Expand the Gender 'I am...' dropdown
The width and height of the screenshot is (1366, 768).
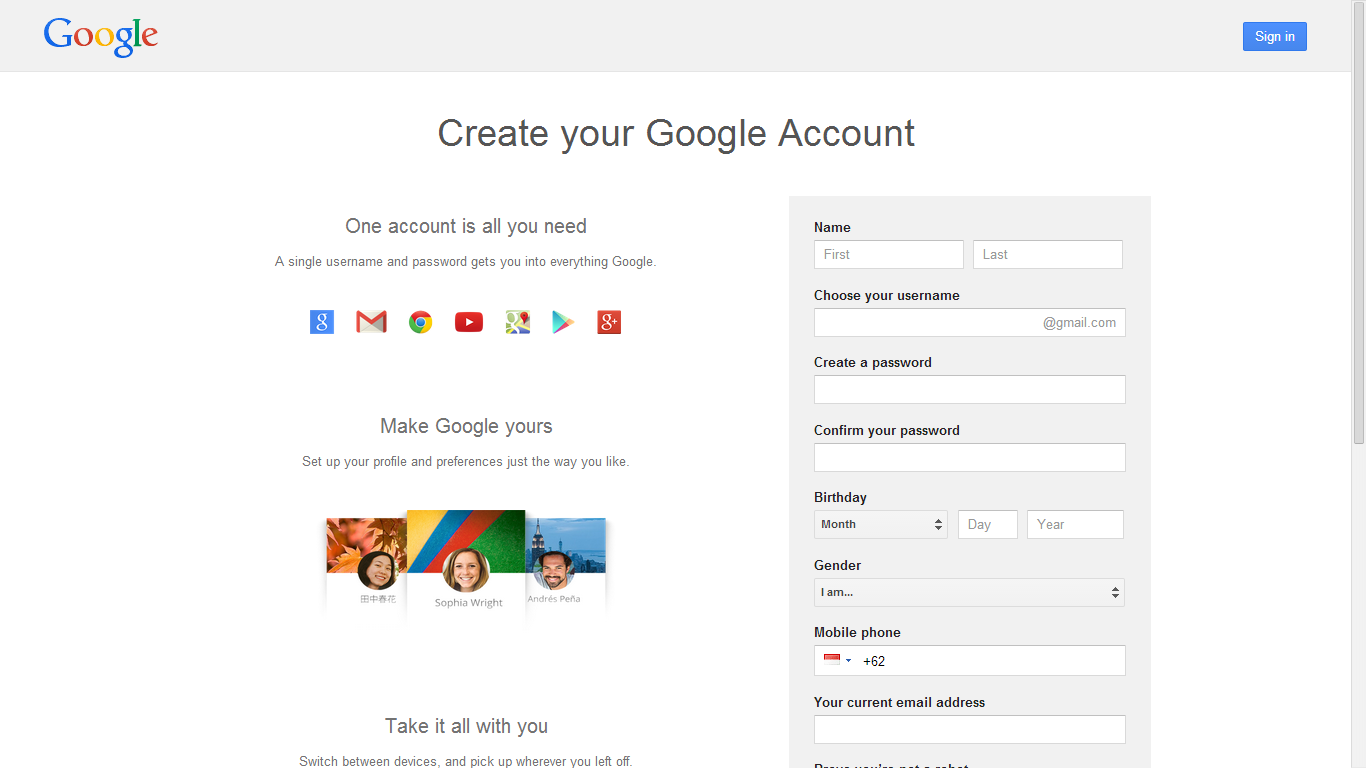pyautogui.click(x=968, y=592)
